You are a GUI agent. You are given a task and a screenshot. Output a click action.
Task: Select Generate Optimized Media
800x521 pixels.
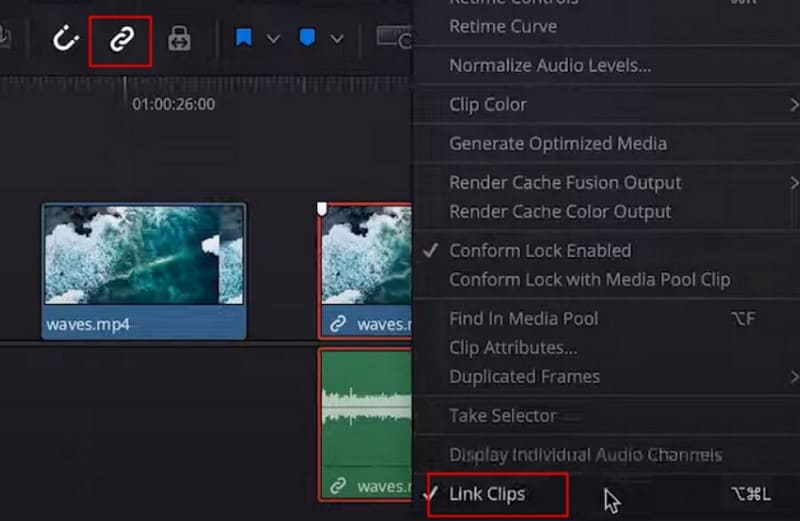point(557,143)
